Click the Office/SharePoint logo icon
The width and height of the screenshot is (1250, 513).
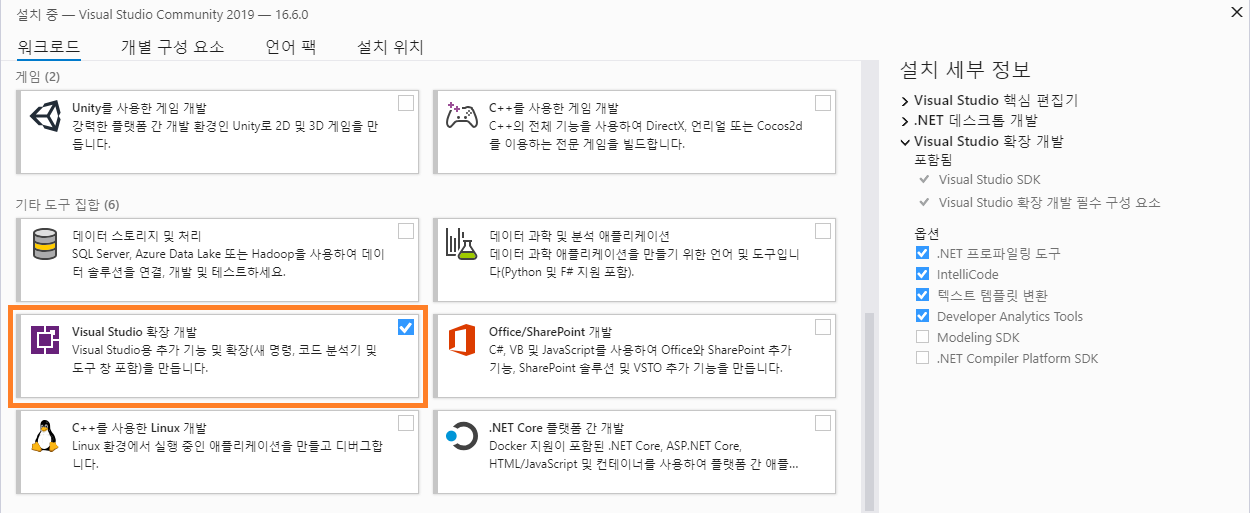461,340
